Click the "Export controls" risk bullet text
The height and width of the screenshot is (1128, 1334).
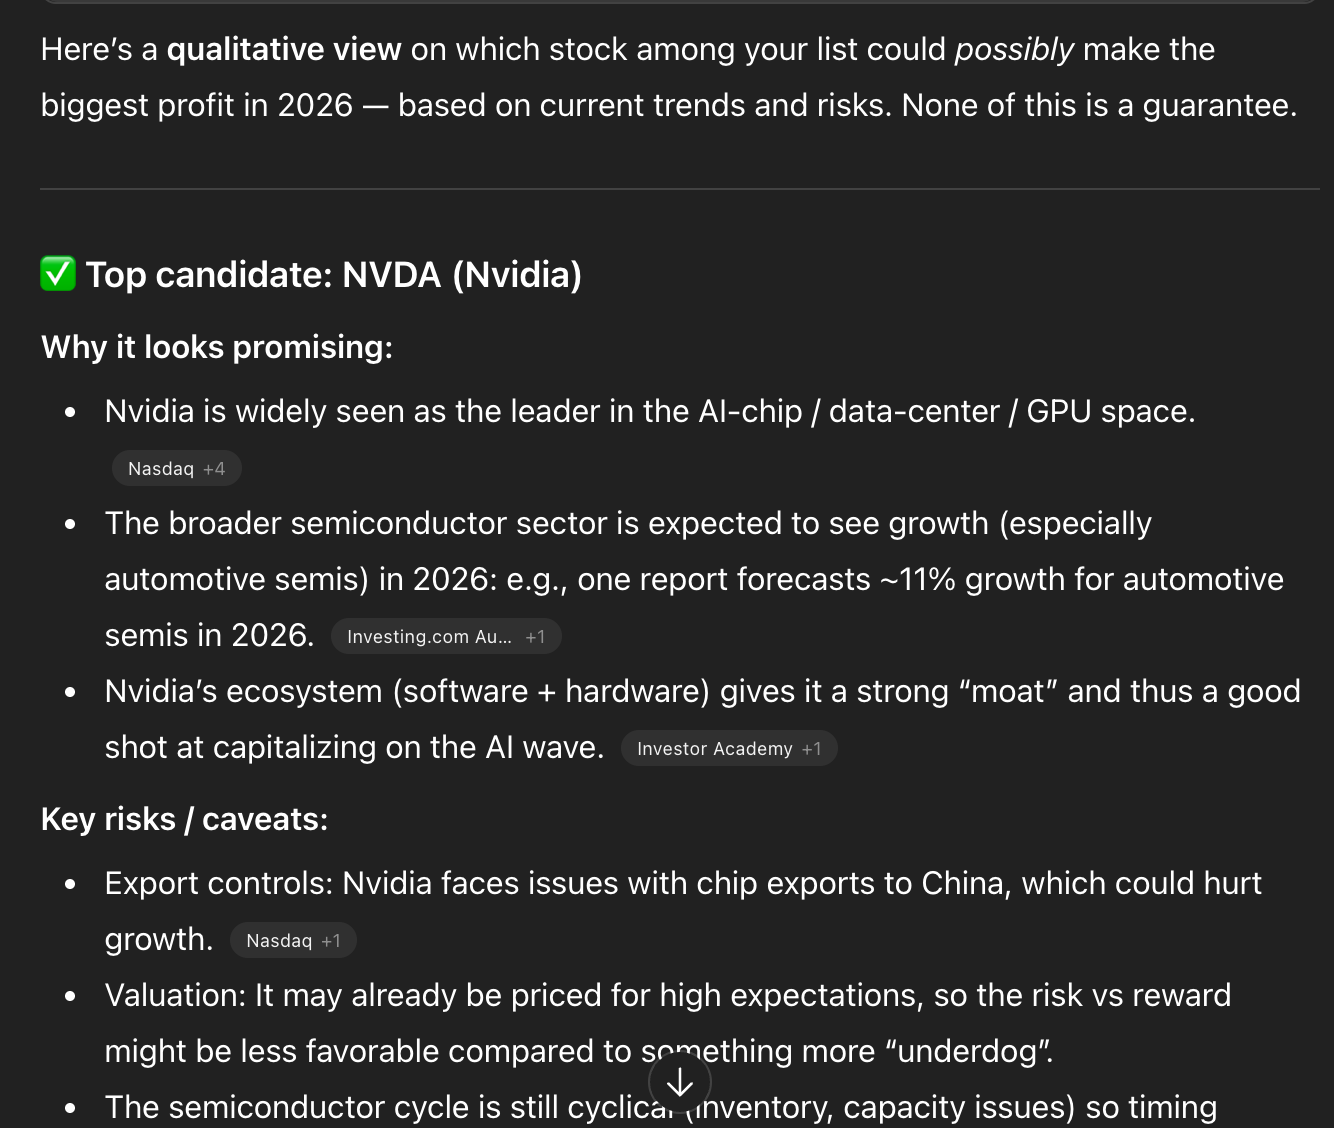tap(682, 883)
